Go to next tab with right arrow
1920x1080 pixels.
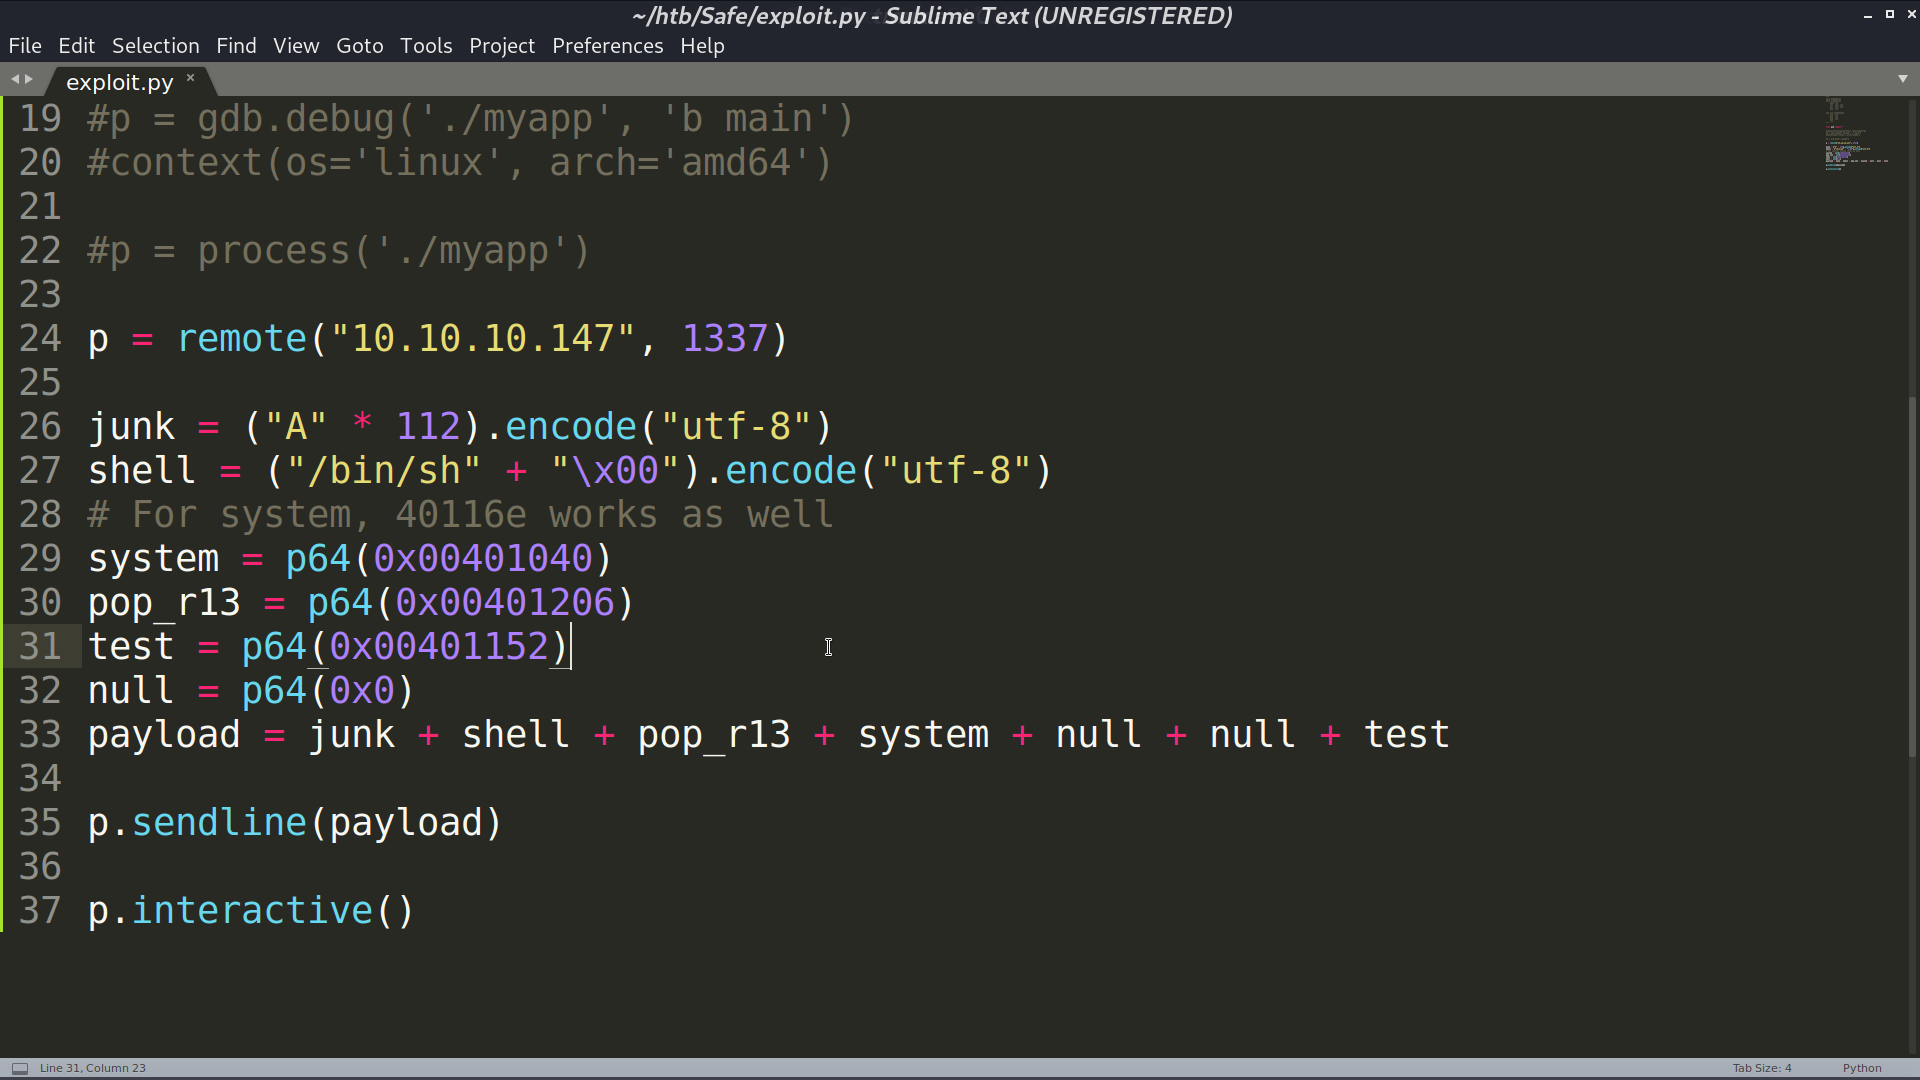point(29,79)
